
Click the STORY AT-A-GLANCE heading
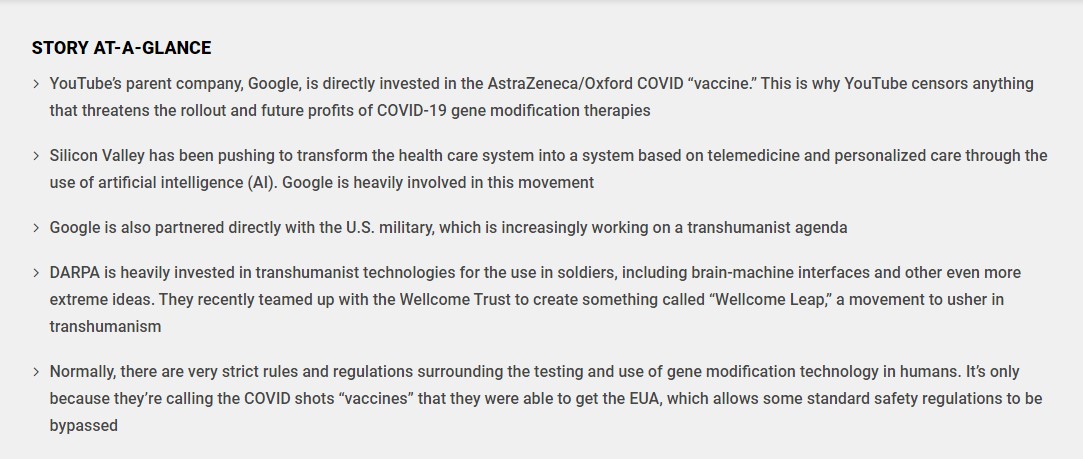[x=121, y=48]
